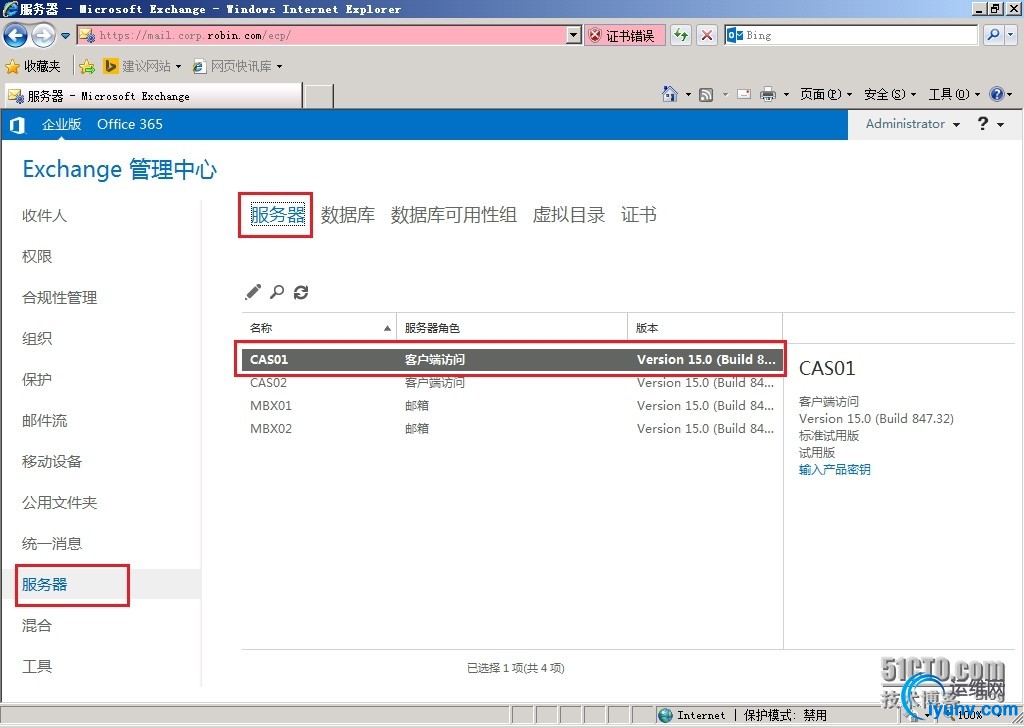1024x728 pixels.
Task: Click the IE forward arrow button
Action: (x=44, y=35)
